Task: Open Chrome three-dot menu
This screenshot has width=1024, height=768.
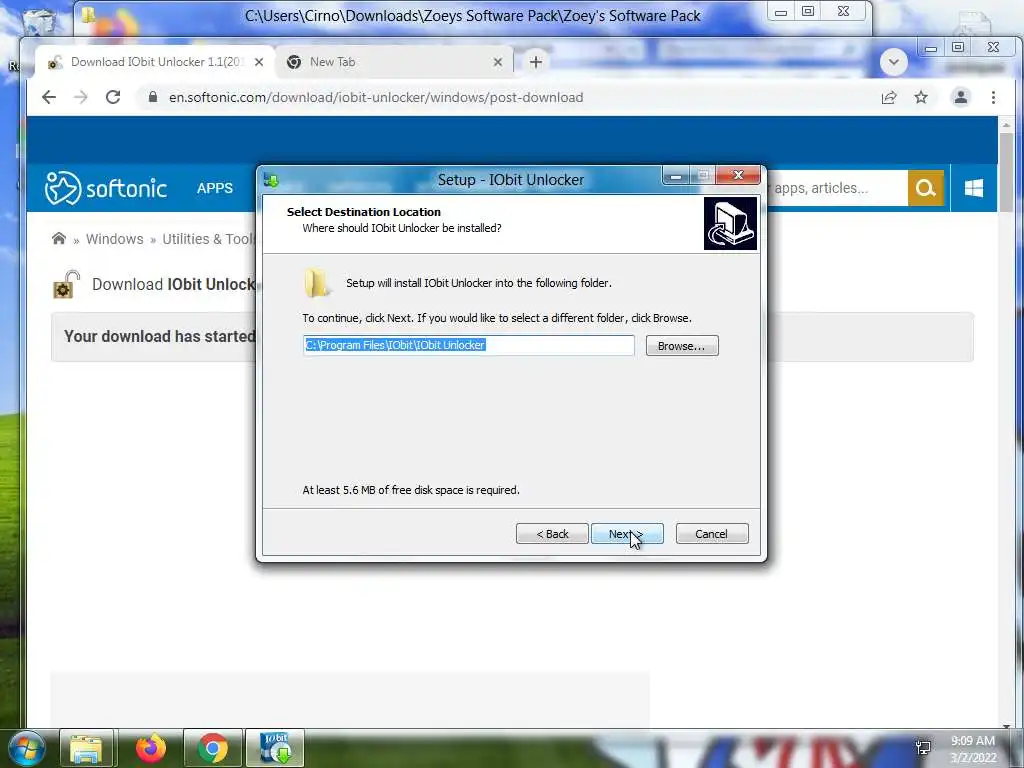Action: click(x=993, y=97)
